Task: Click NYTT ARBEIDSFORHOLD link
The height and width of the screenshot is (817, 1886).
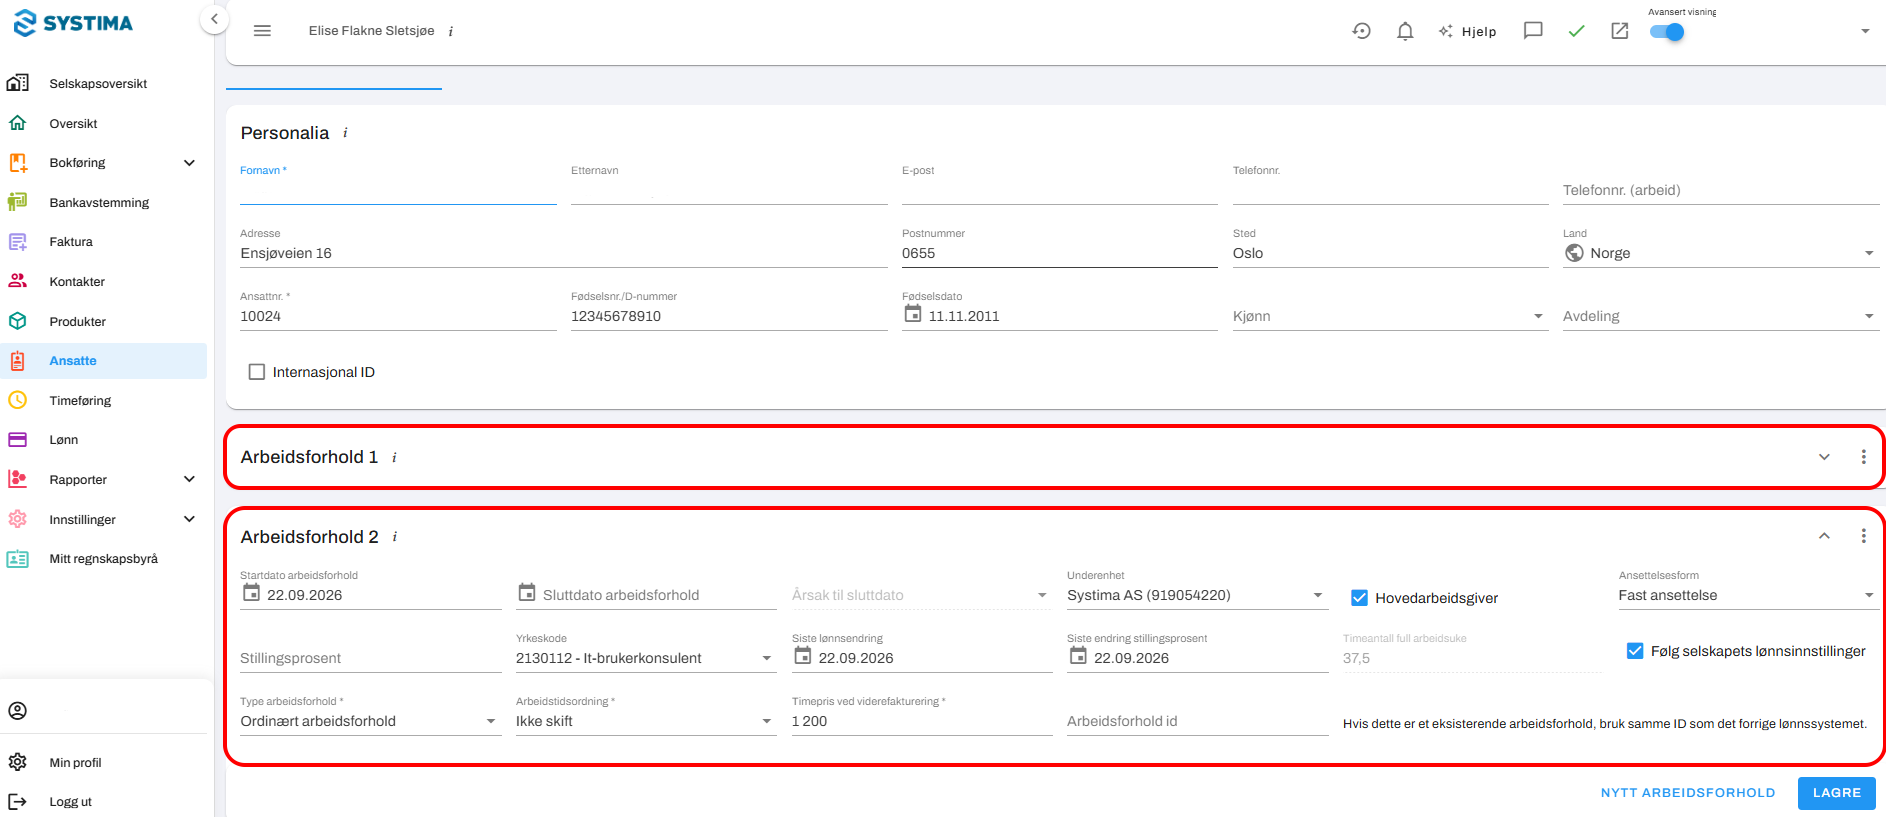Action: point(1688,793)
